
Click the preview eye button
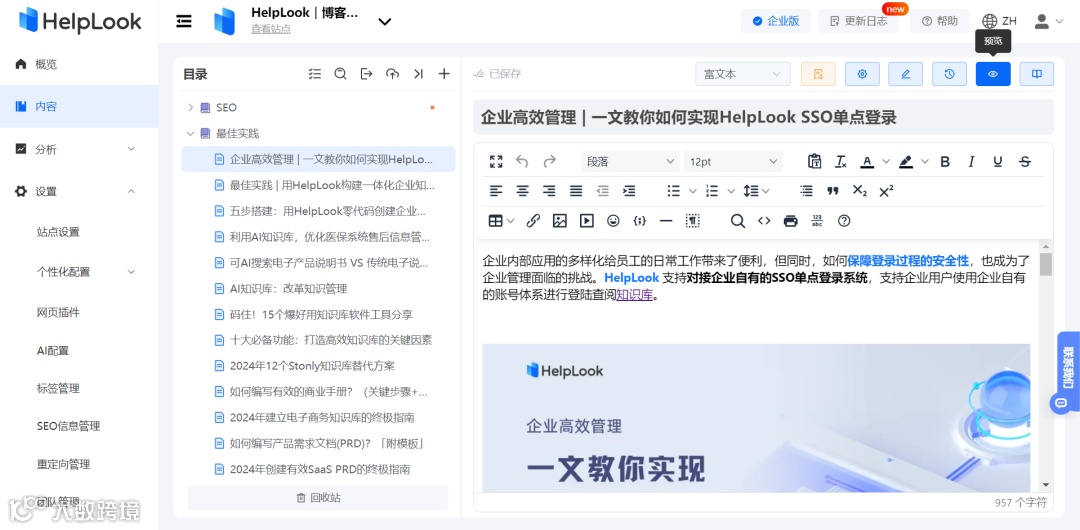(x=993, y=74)
